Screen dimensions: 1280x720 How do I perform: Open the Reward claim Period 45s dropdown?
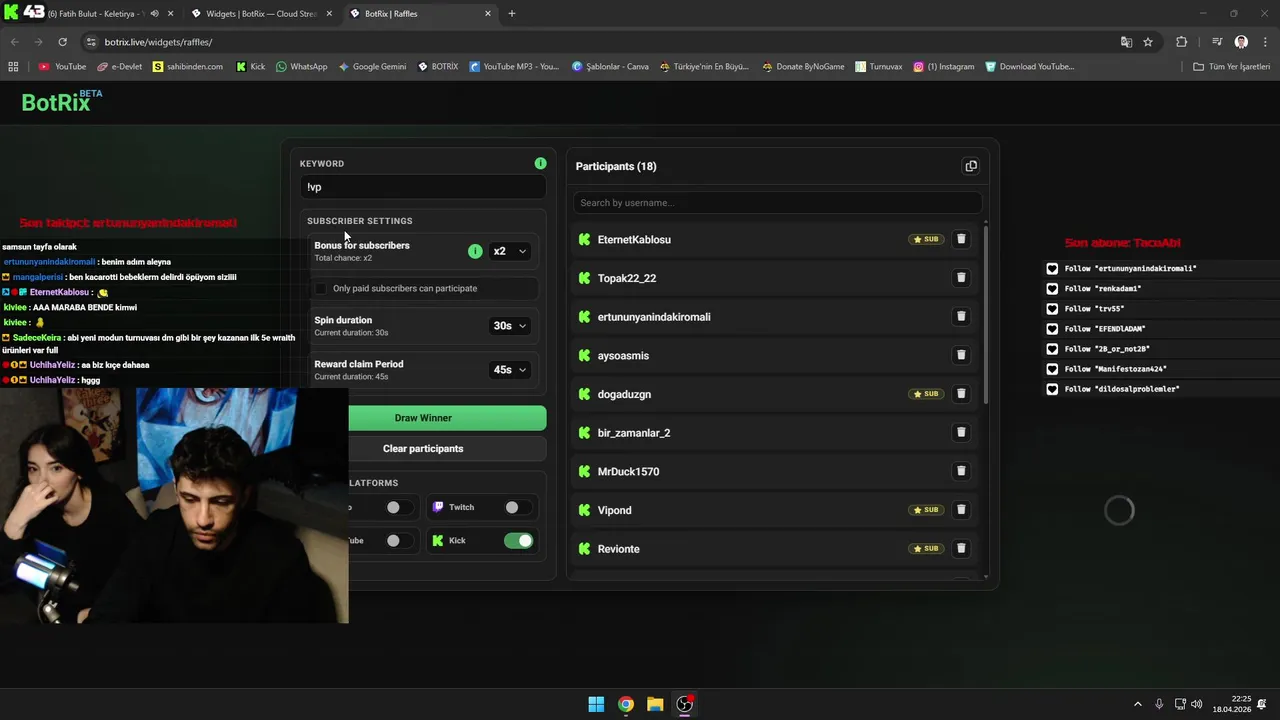click(509, 369)
